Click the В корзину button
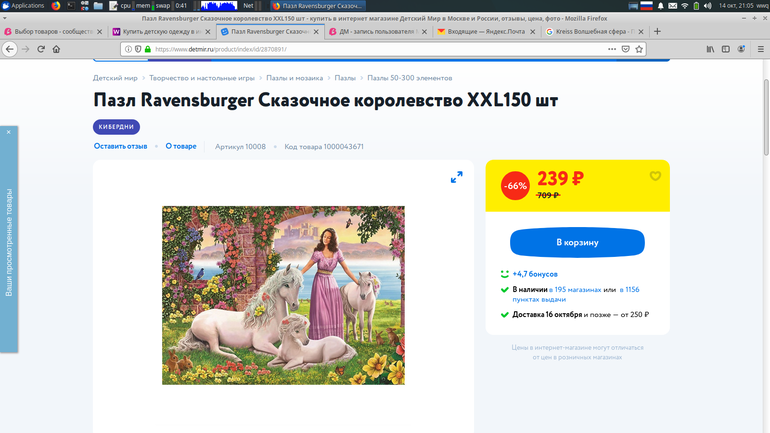 577,242
